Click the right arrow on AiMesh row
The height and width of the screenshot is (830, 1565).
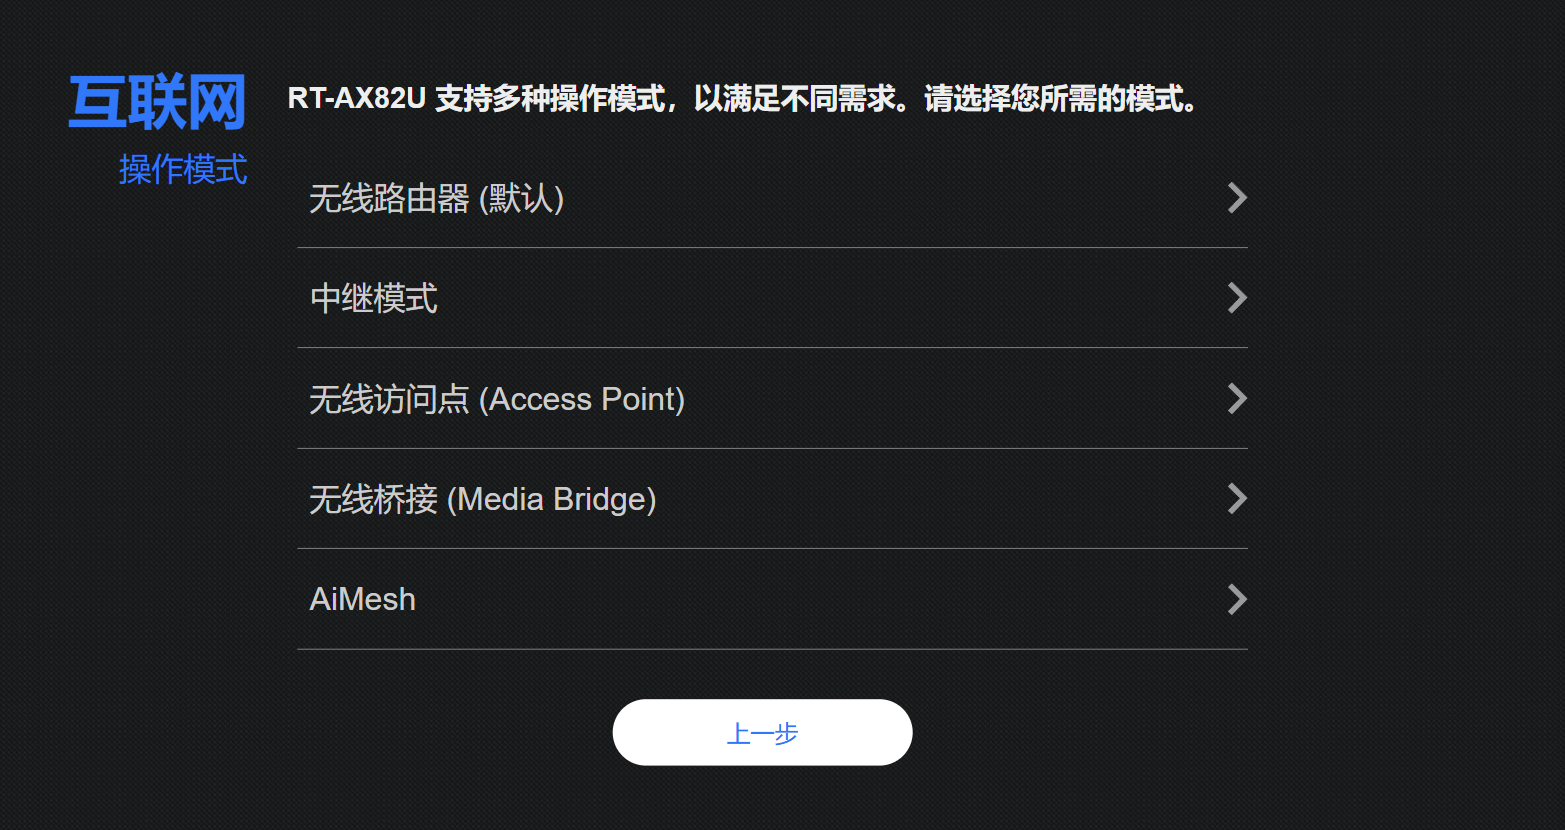point(1236,599)
